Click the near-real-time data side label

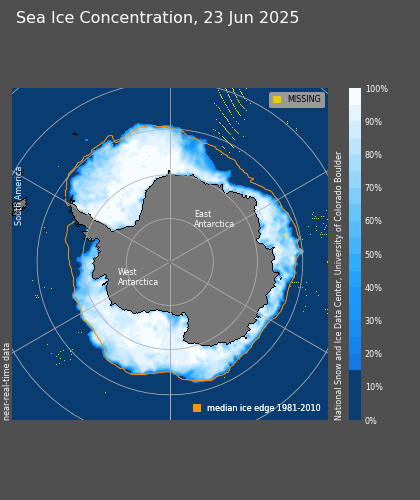pyautogui.click(x=6, y=382)
